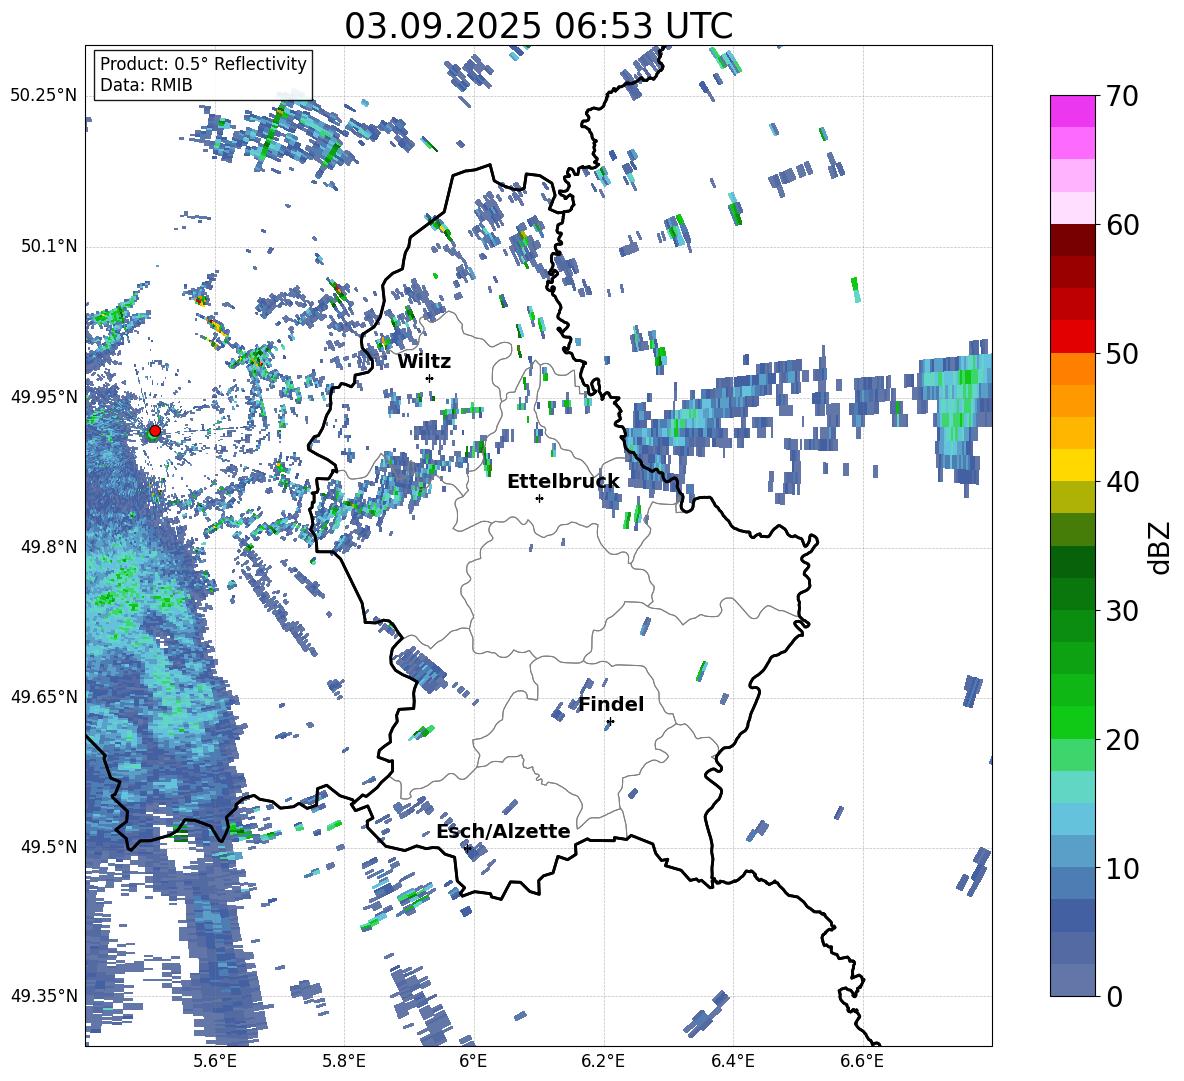Screen dimensions: 1184x1081
Task: Click the 20 tick label on colorbar
Action: pyautogui.click(x=1122, y=739)
